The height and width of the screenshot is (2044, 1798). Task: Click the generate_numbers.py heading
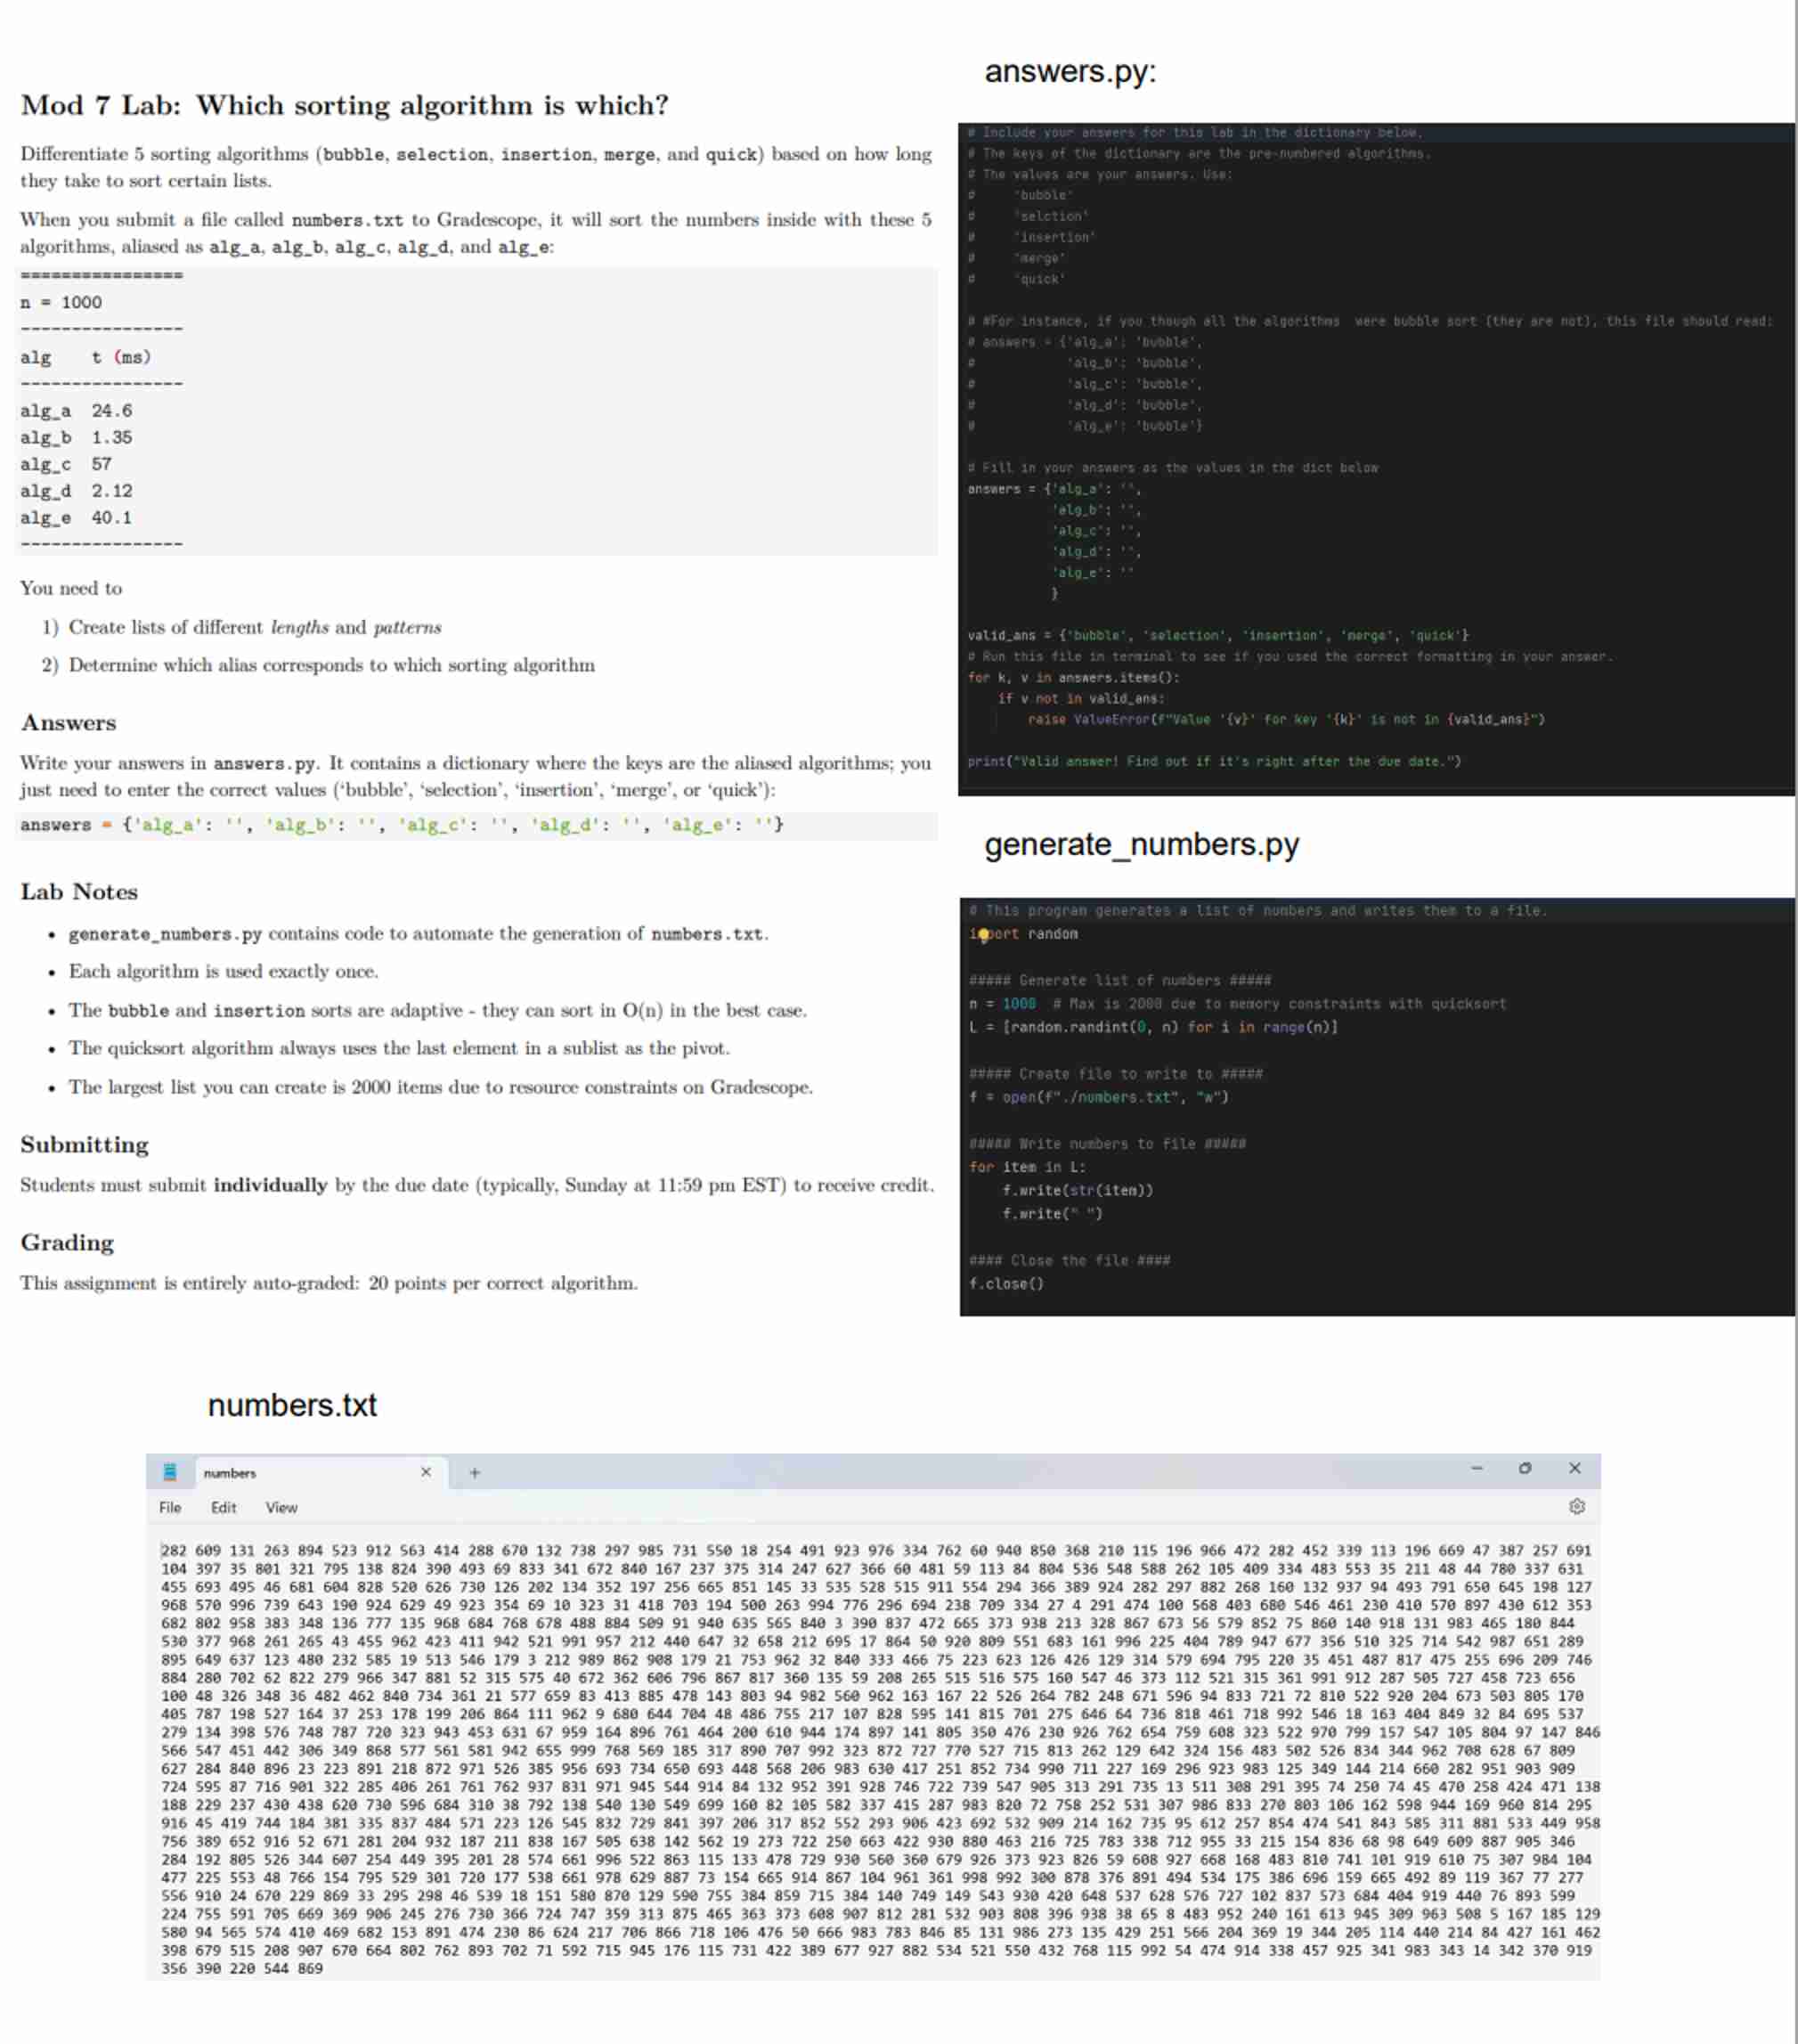(1141, 845)
